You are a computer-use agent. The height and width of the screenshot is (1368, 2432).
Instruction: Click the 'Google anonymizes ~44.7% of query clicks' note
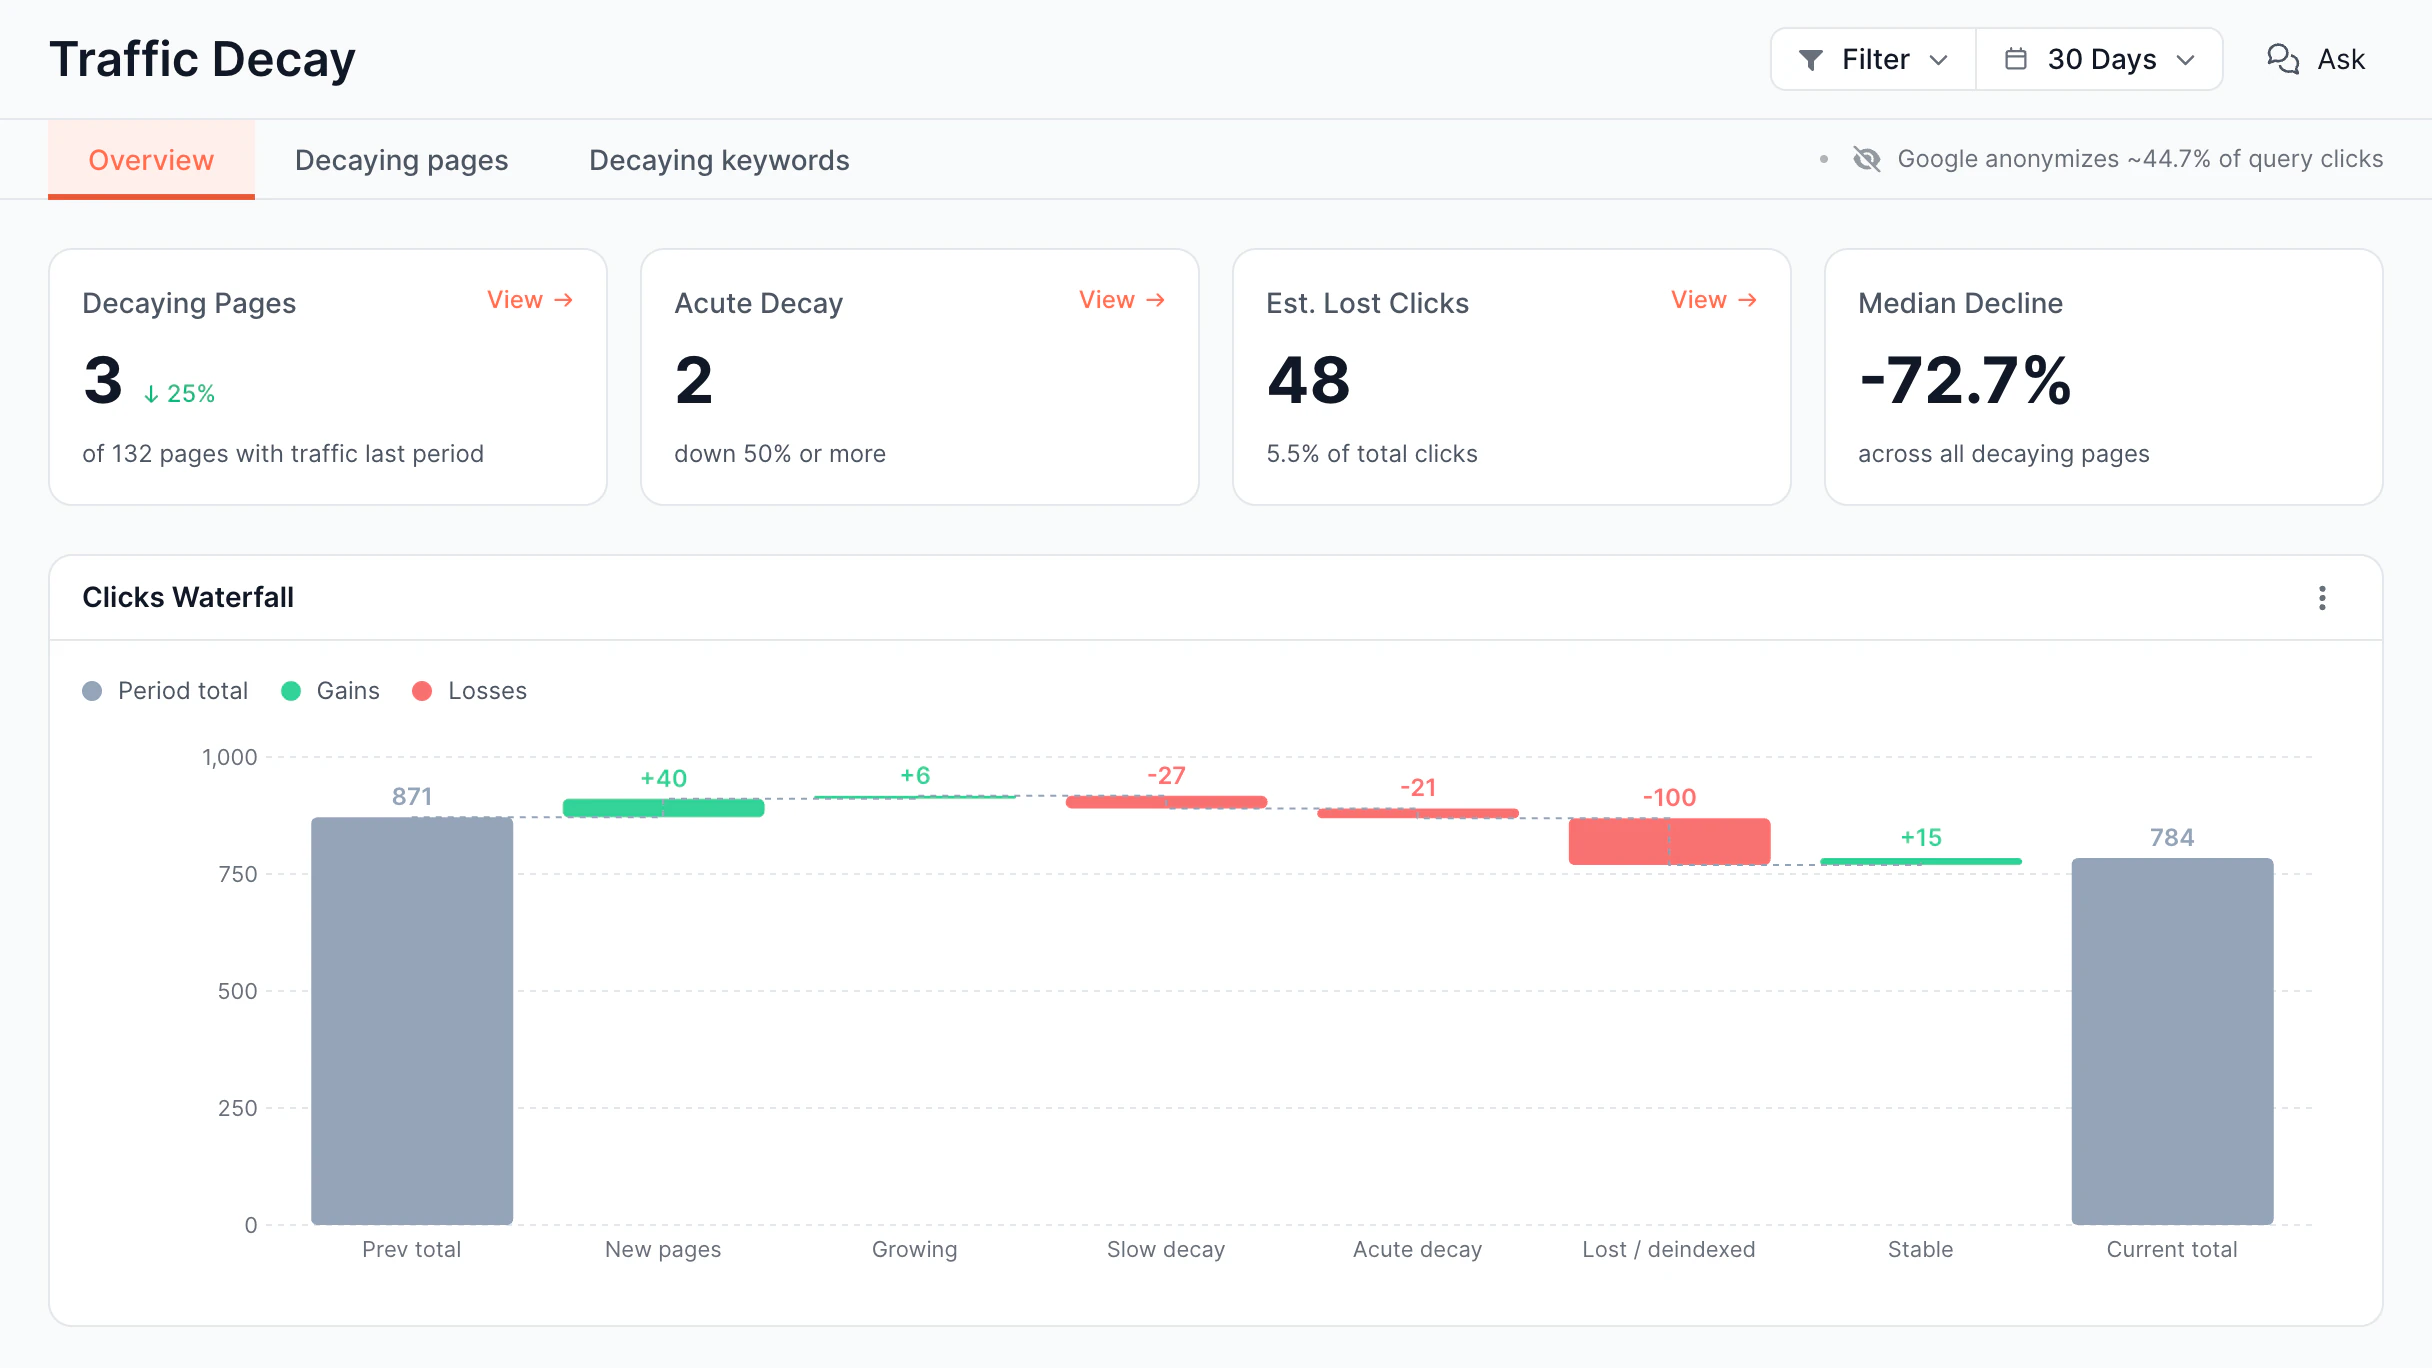[x=2140, y=159]
